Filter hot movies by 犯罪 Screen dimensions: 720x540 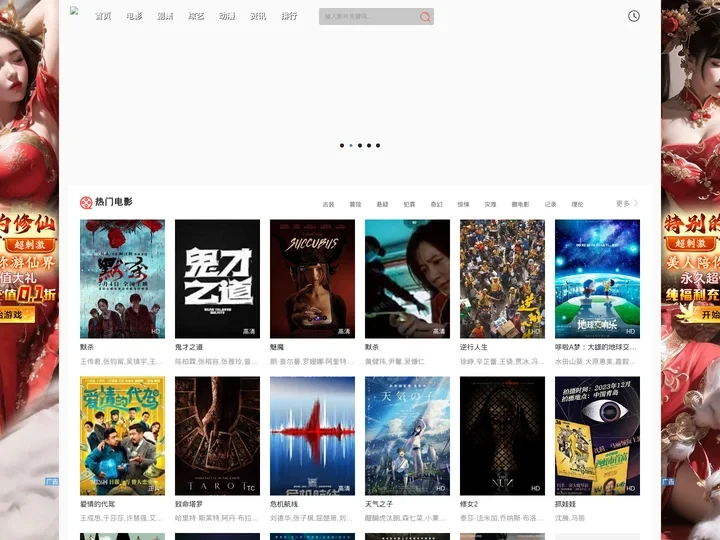point(409,204)
